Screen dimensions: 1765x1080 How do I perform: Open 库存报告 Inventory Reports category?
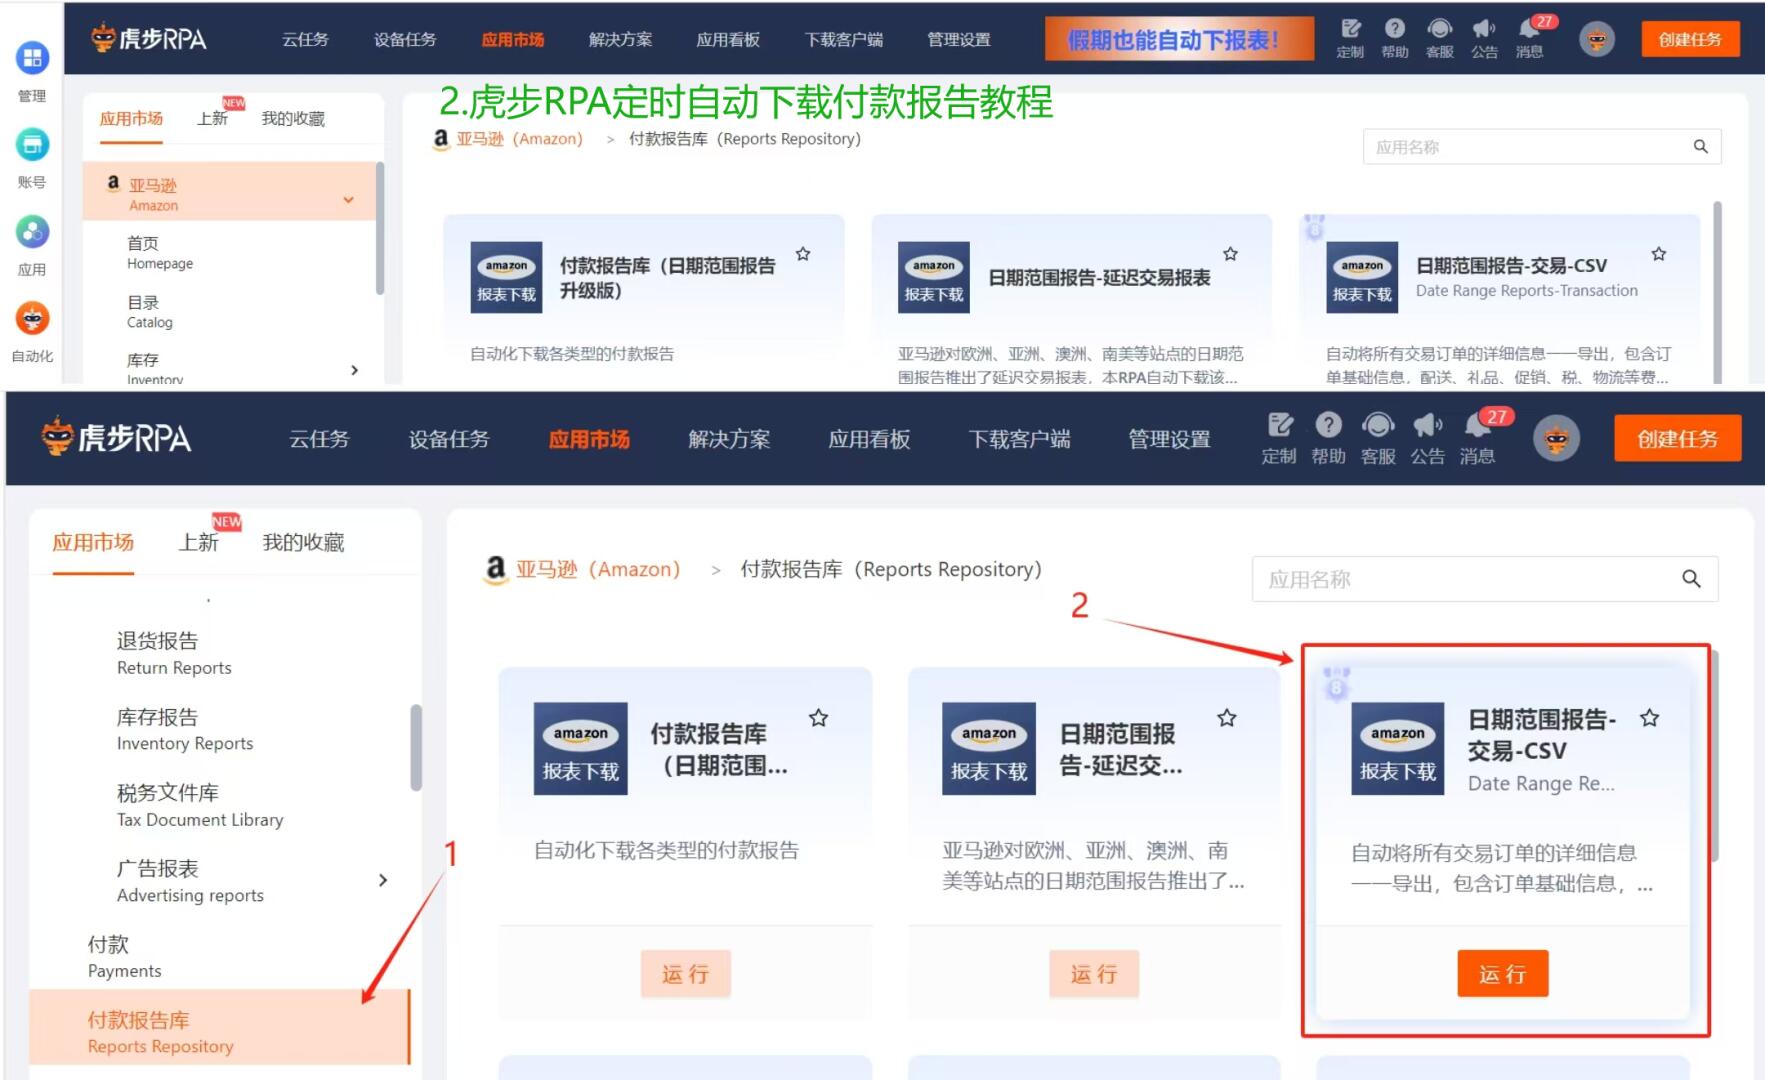click(185, 729)
